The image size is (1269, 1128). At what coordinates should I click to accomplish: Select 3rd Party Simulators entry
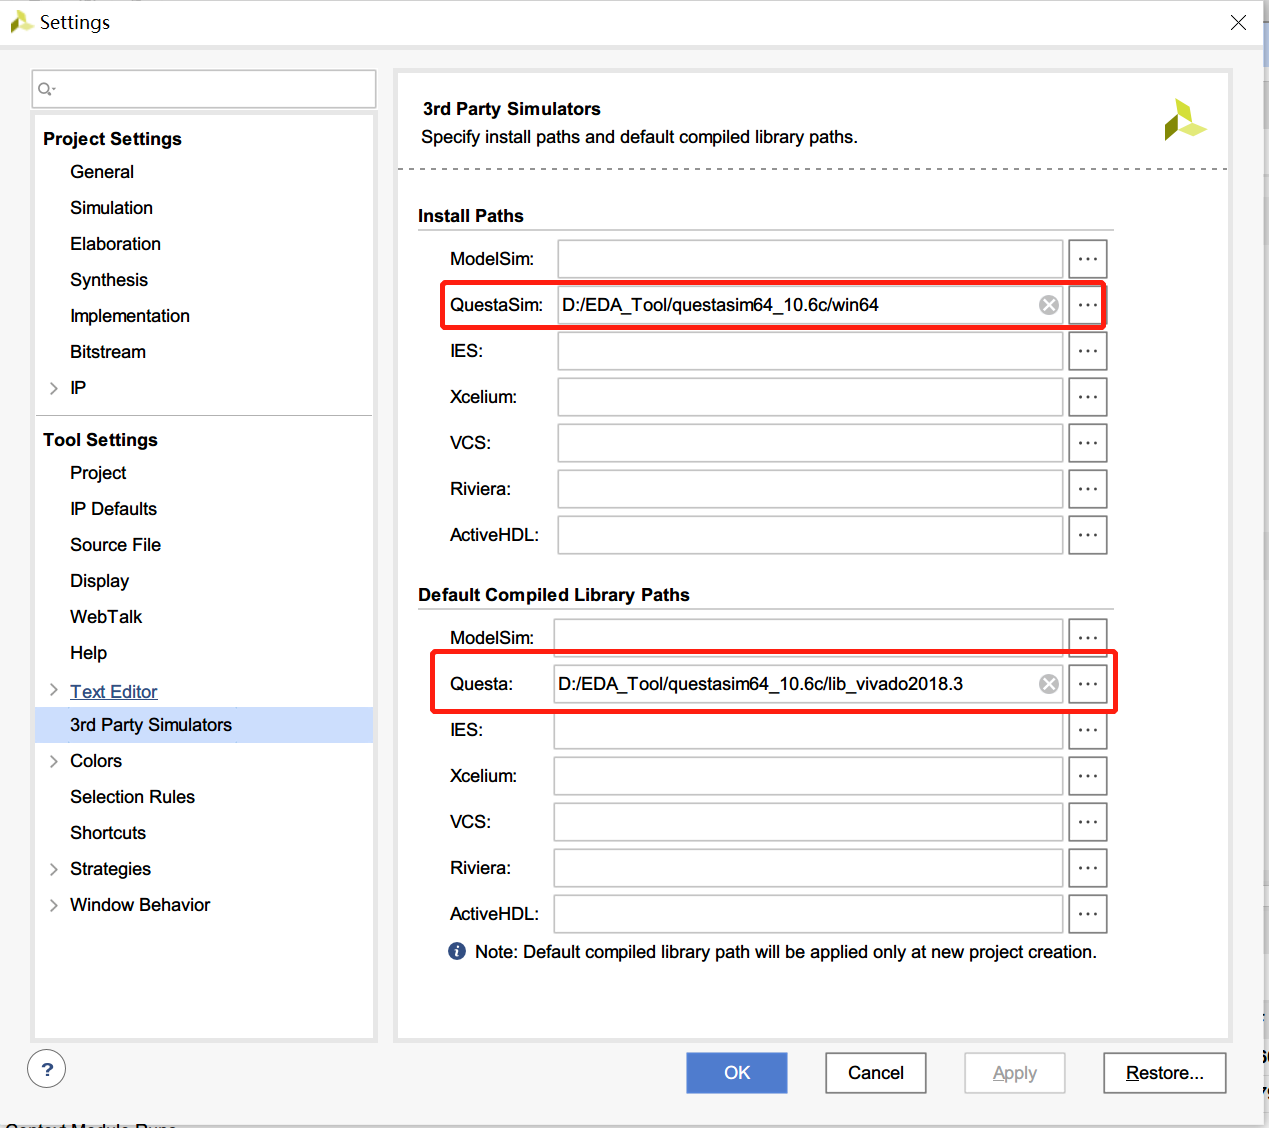click(x=204, y=725)
